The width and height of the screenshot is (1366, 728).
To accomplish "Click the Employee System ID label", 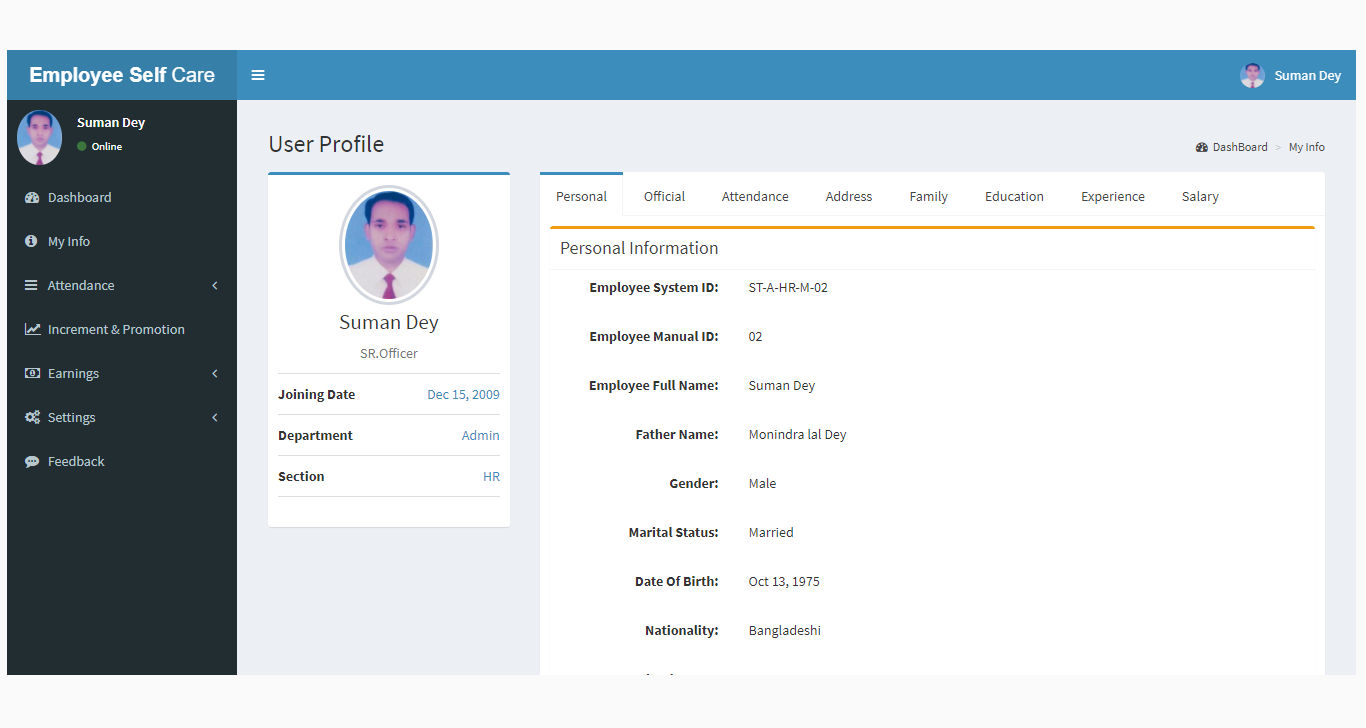I will 654,287.
